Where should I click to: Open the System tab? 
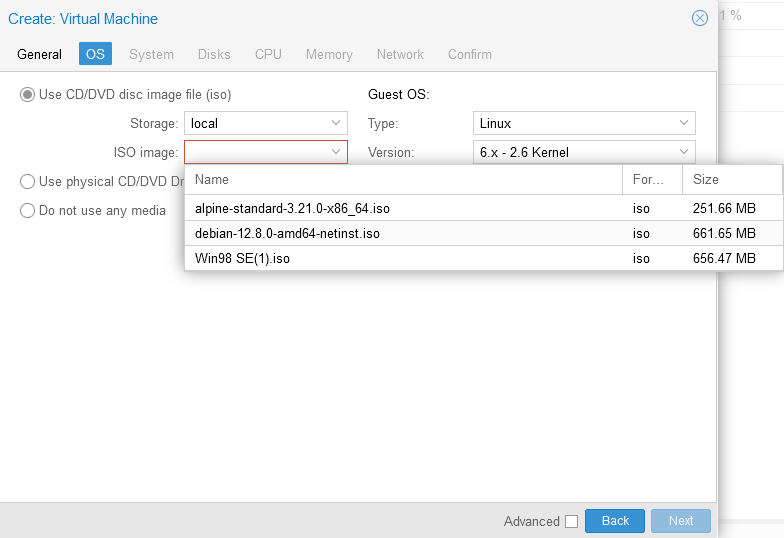tap(152, 54)
